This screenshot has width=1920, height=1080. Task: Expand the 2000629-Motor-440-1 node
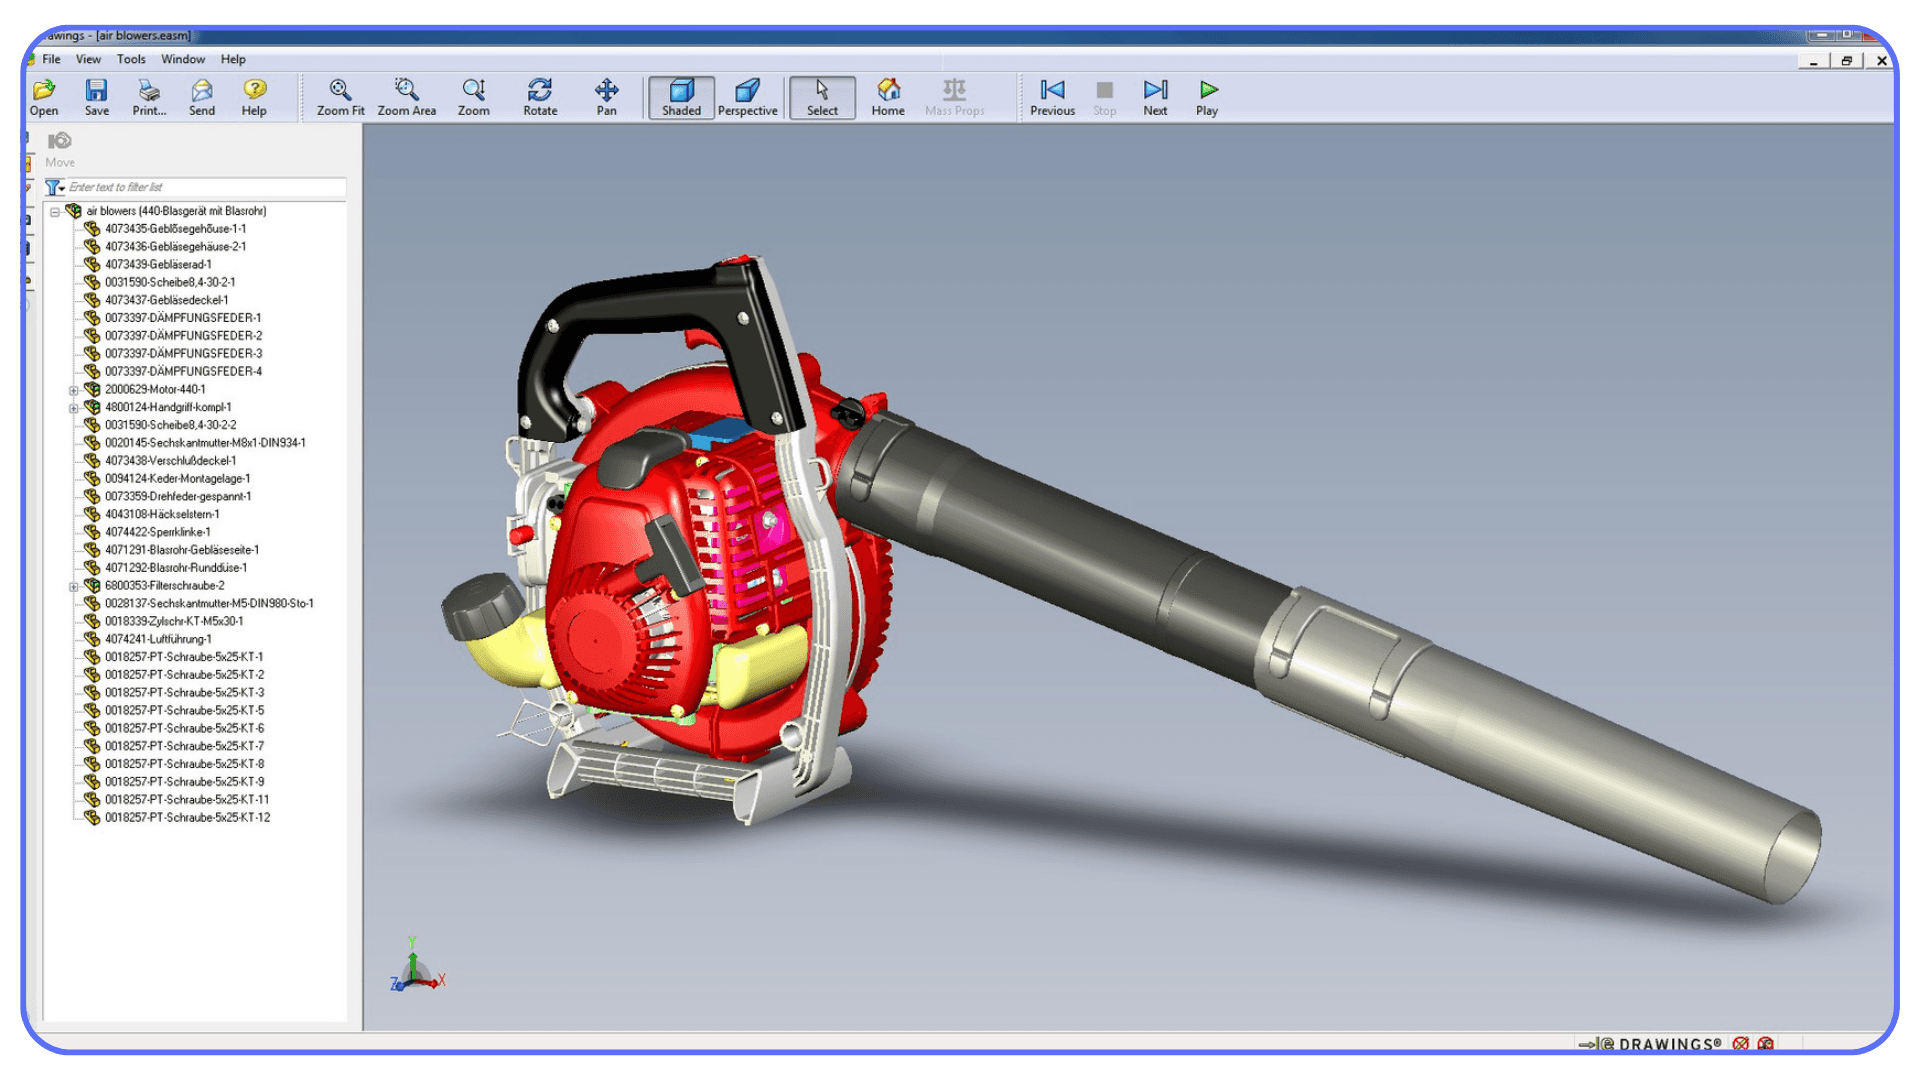(x=73, y=390)
